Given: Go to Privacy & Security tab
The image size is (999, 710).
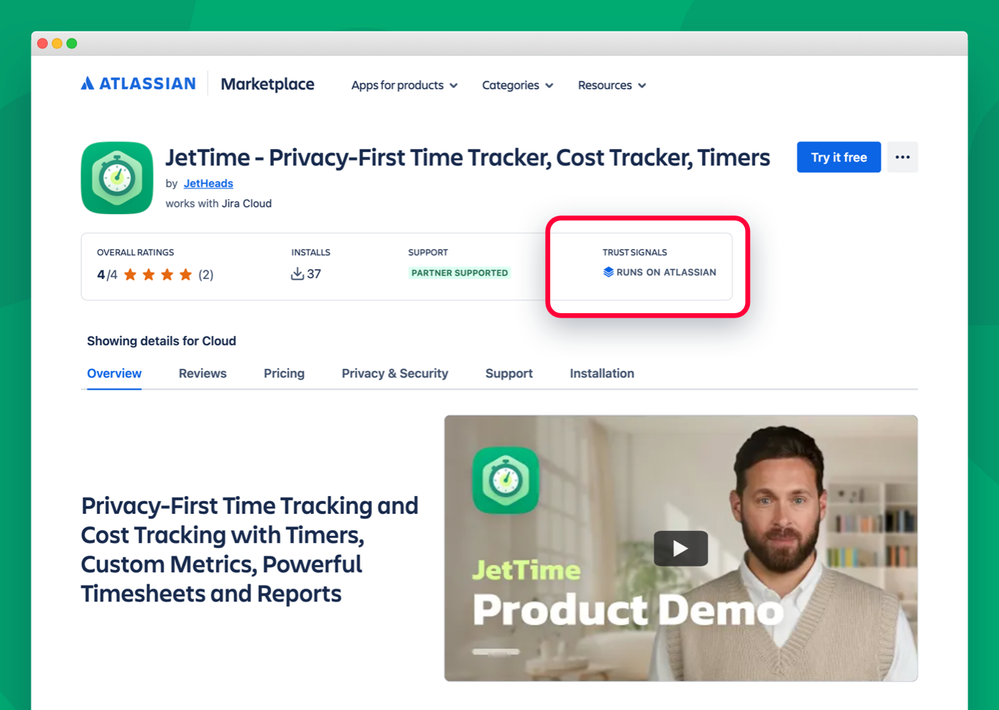Looking at the screenshot, I should coord(395,373).
